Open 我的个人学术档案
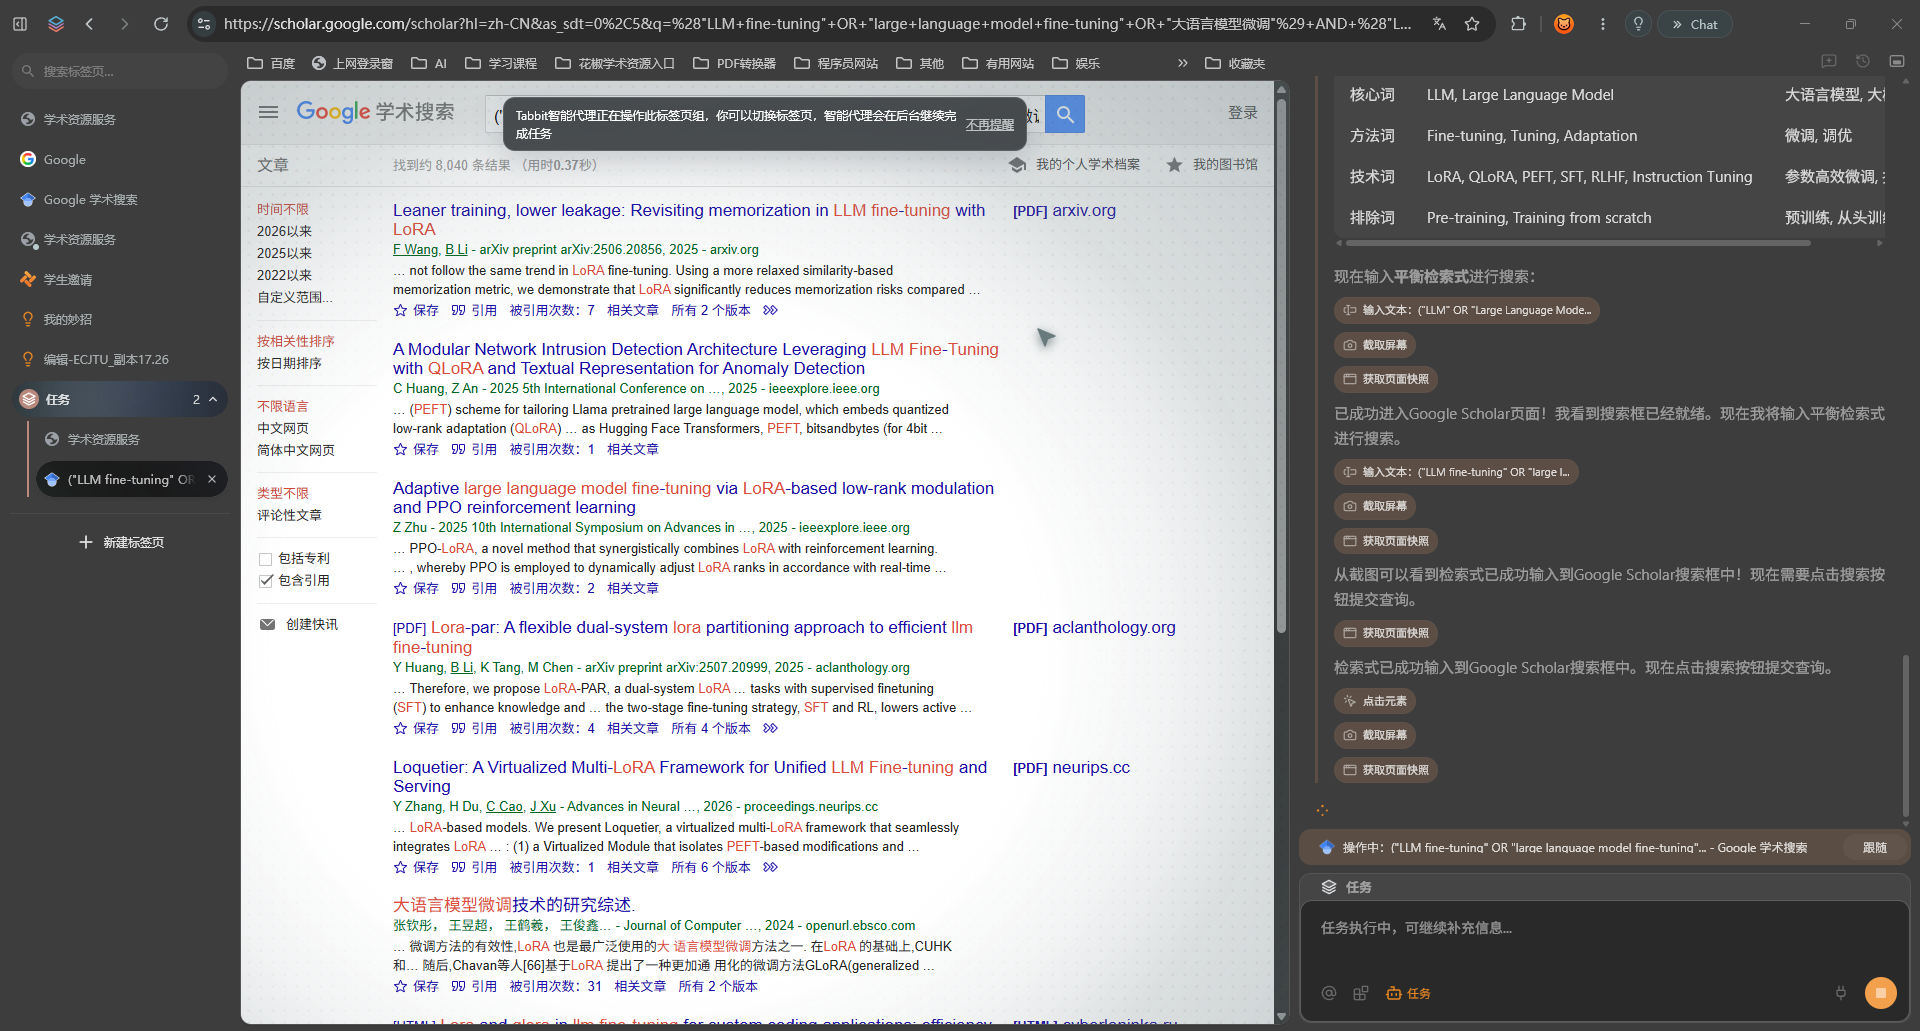Viewport: 1920px width, 1031px height. [1074, 164]
